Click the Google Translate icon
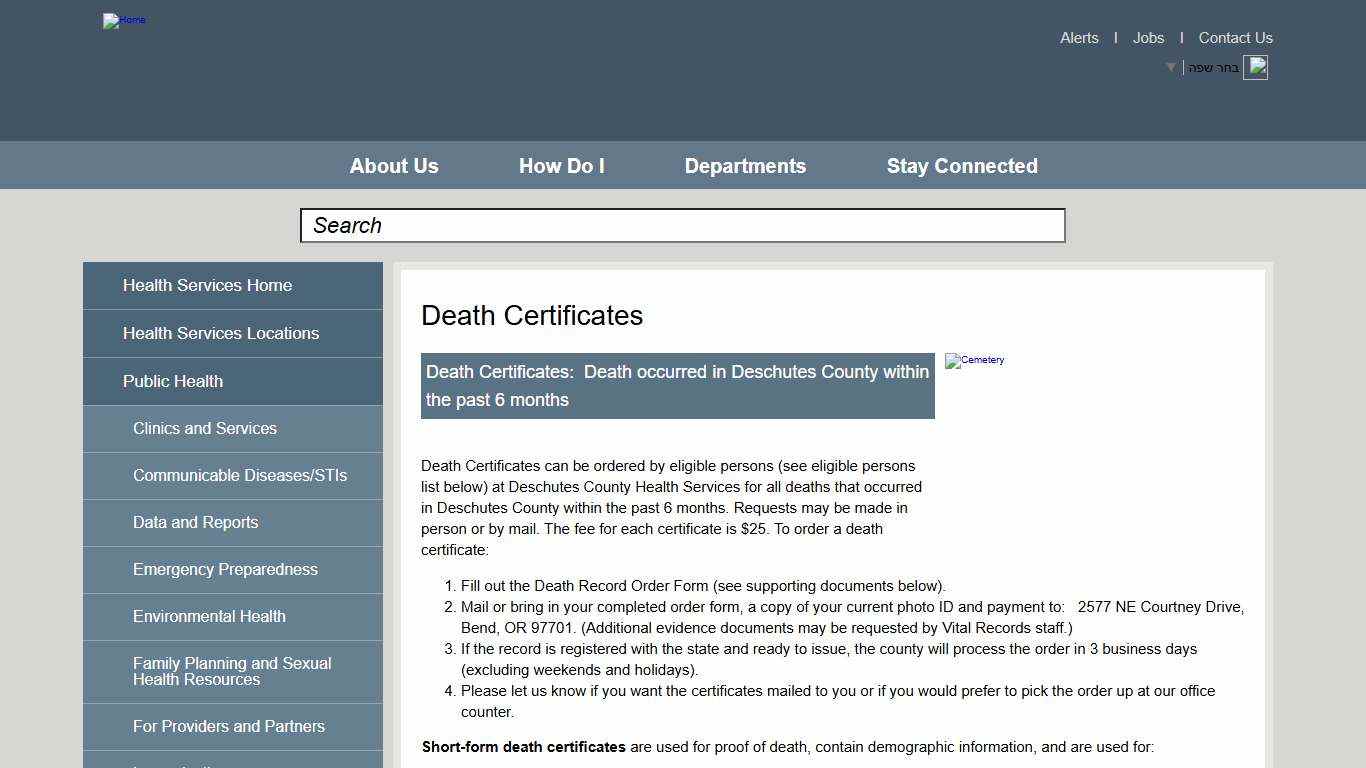The height and width of the screenshot is (768, 1366). (x=1256, y=67)
